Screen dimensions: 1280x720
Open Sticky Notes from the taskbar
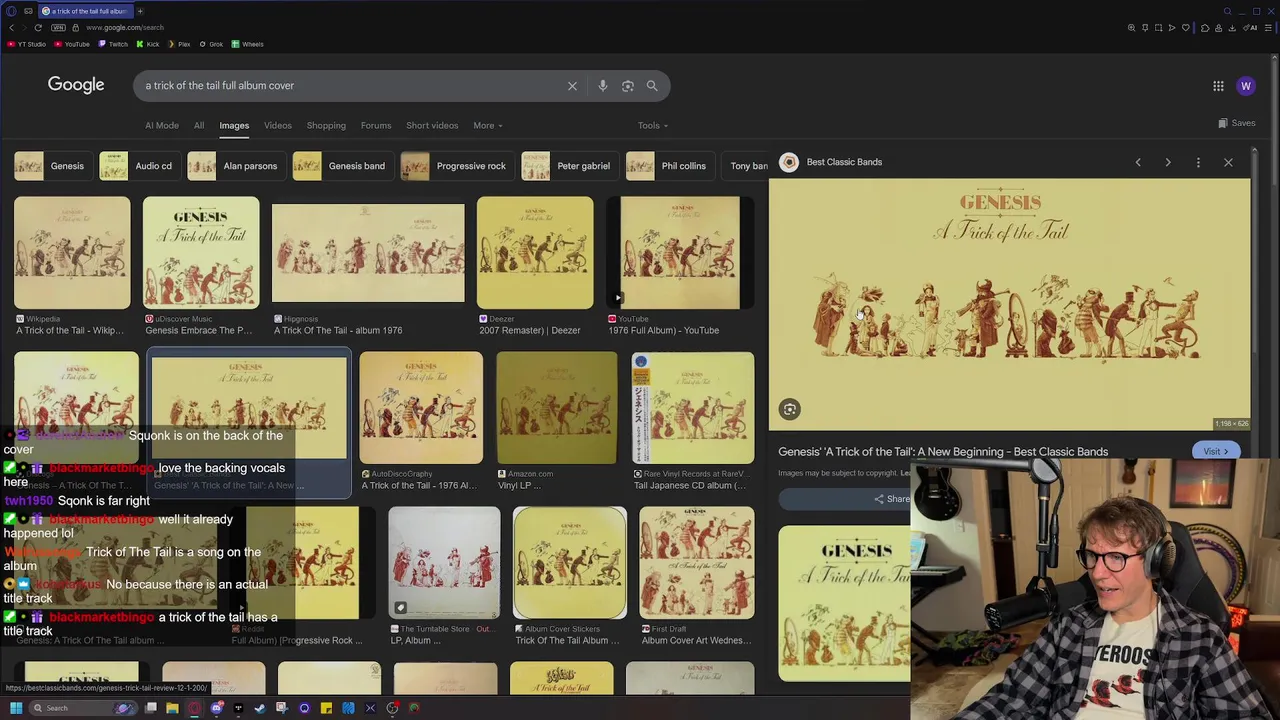[326, 708]
